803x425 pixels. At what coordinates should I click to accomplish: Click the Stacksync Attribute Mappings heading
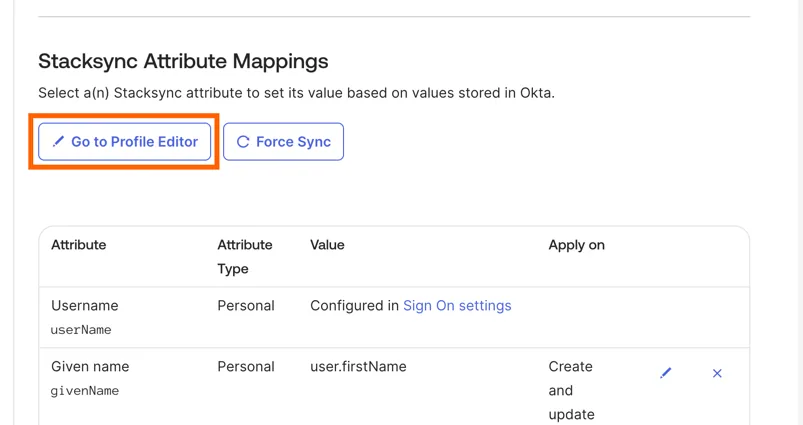coord(183,61)
